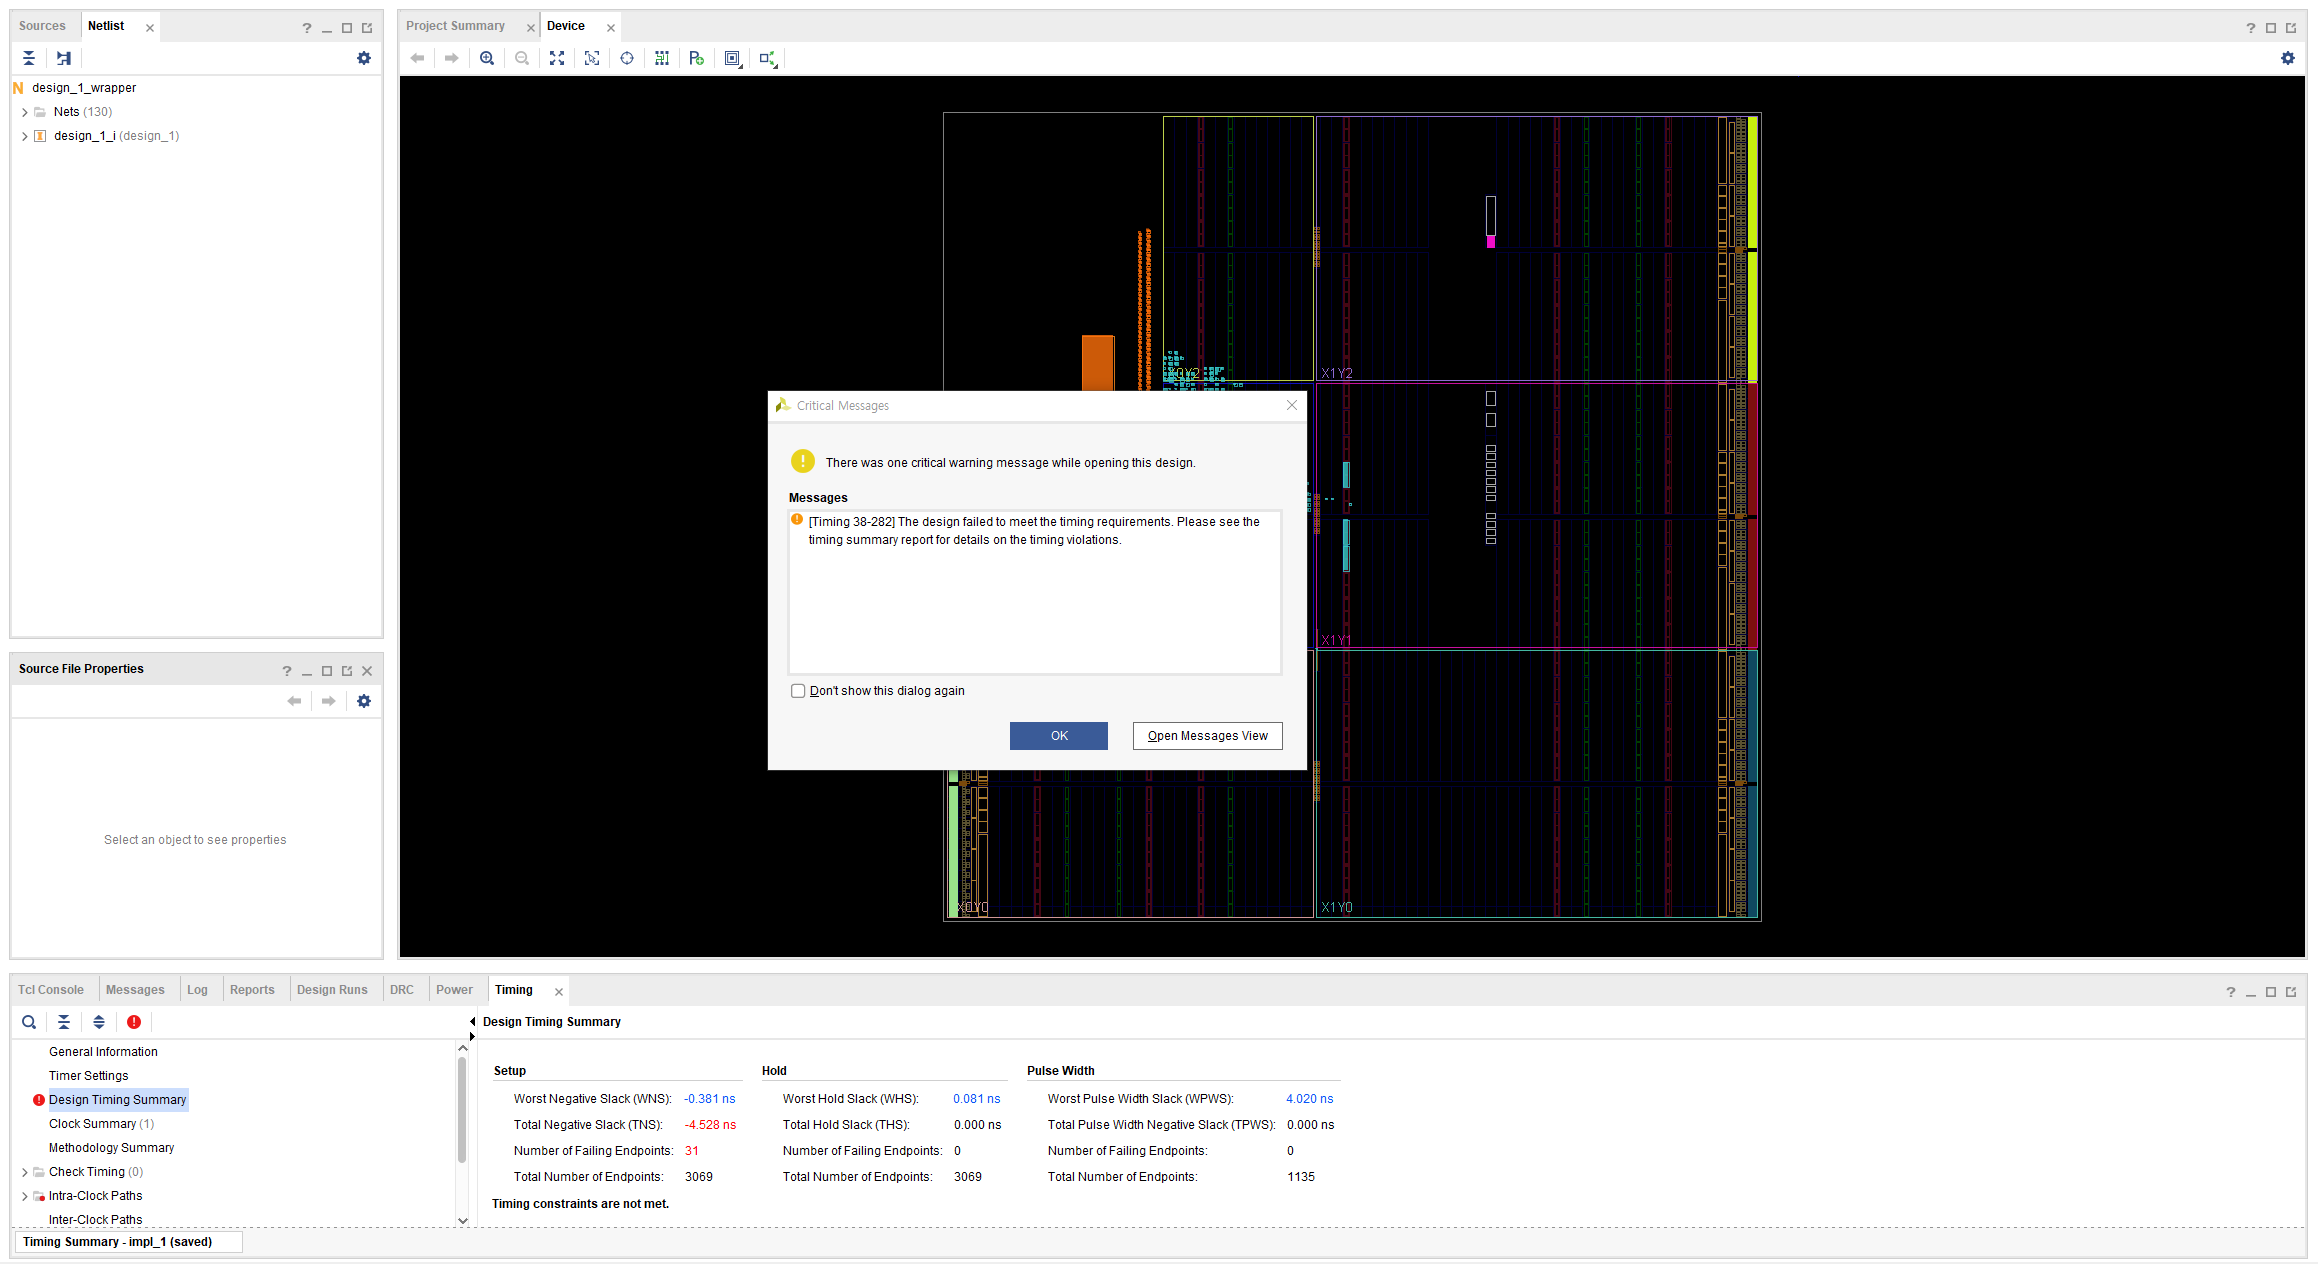Click Zoom Fit in the Device toolbar

coord(557,58)
